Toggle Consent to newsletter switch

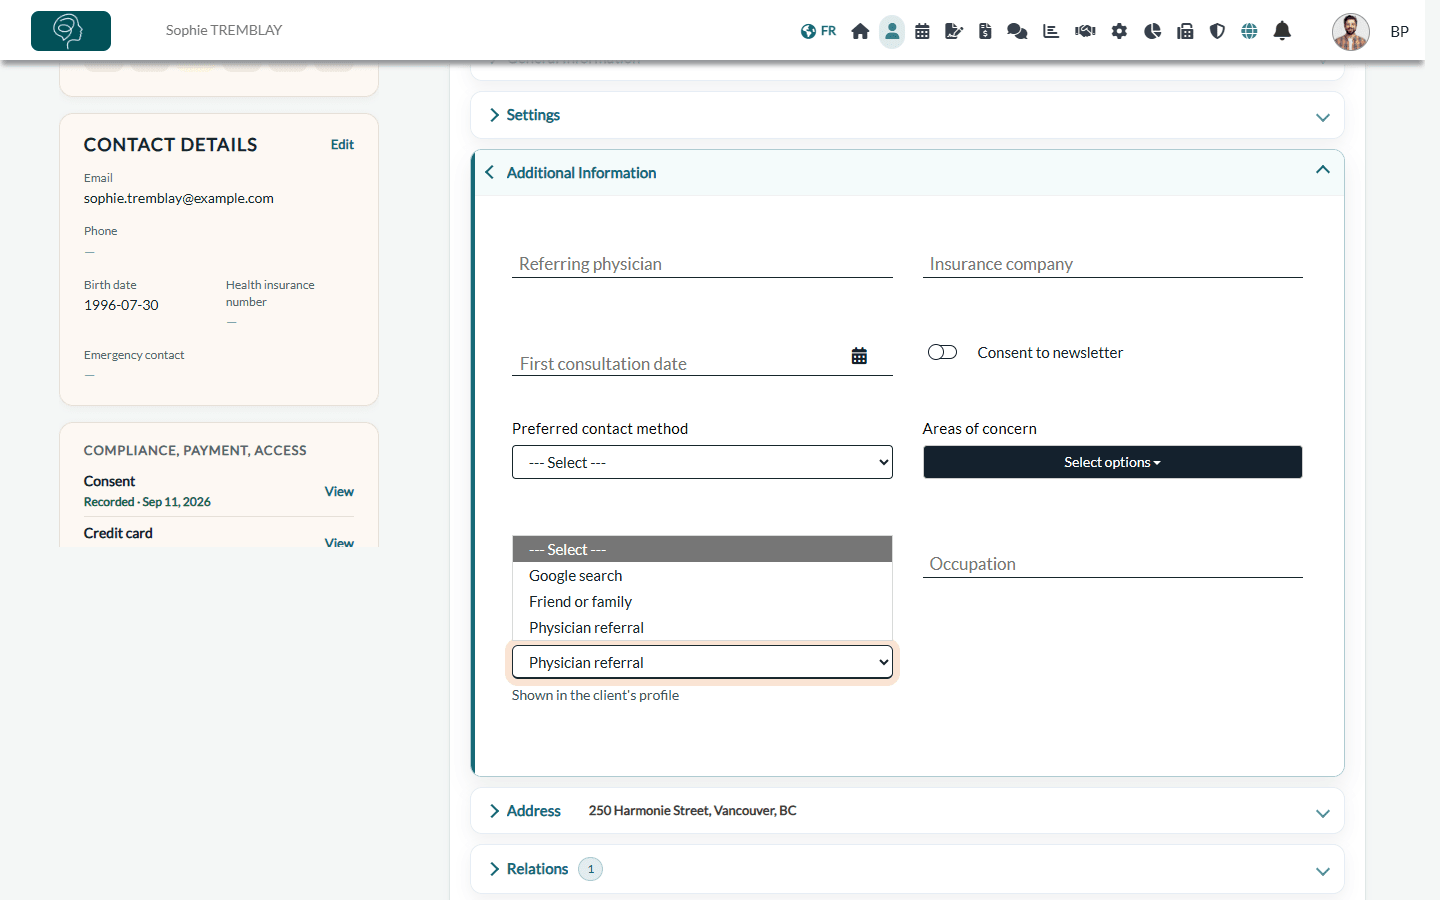point(942,352)
